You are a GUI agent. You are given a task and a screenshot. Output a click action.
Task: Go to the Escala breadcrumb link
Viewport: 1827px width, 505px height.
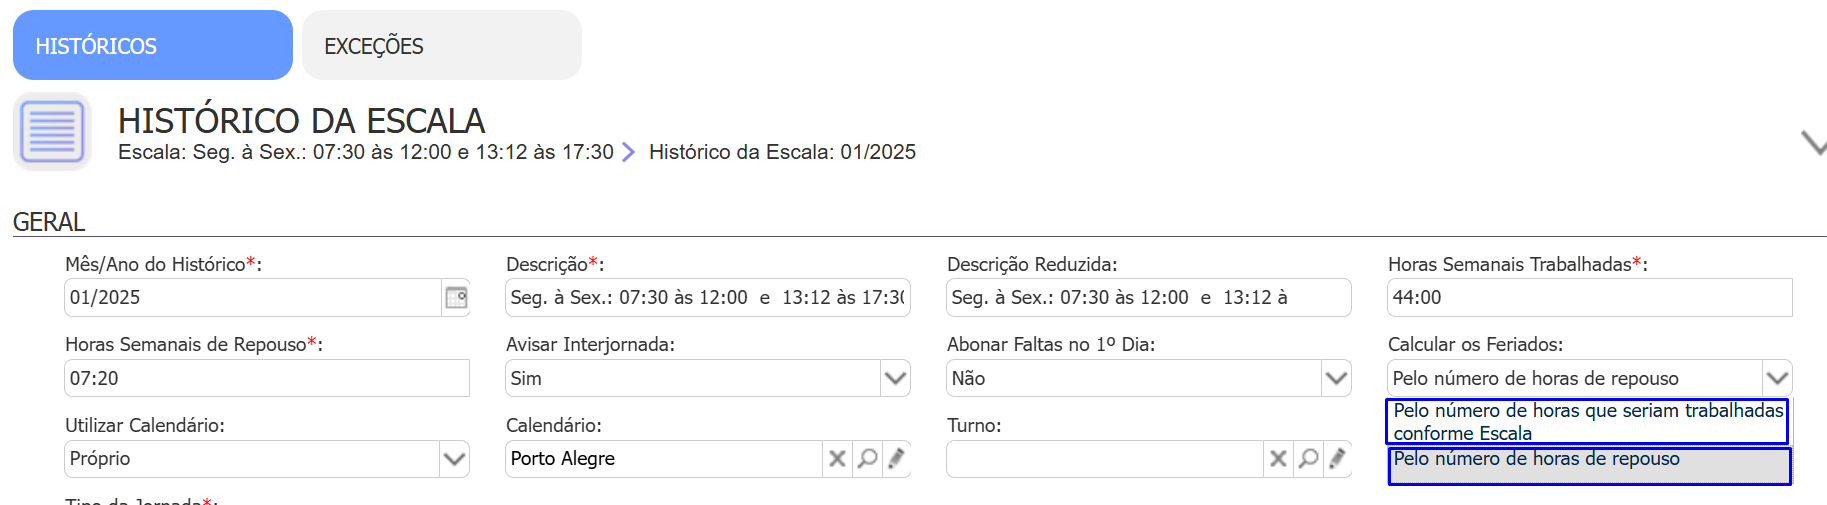coord(365,152)
